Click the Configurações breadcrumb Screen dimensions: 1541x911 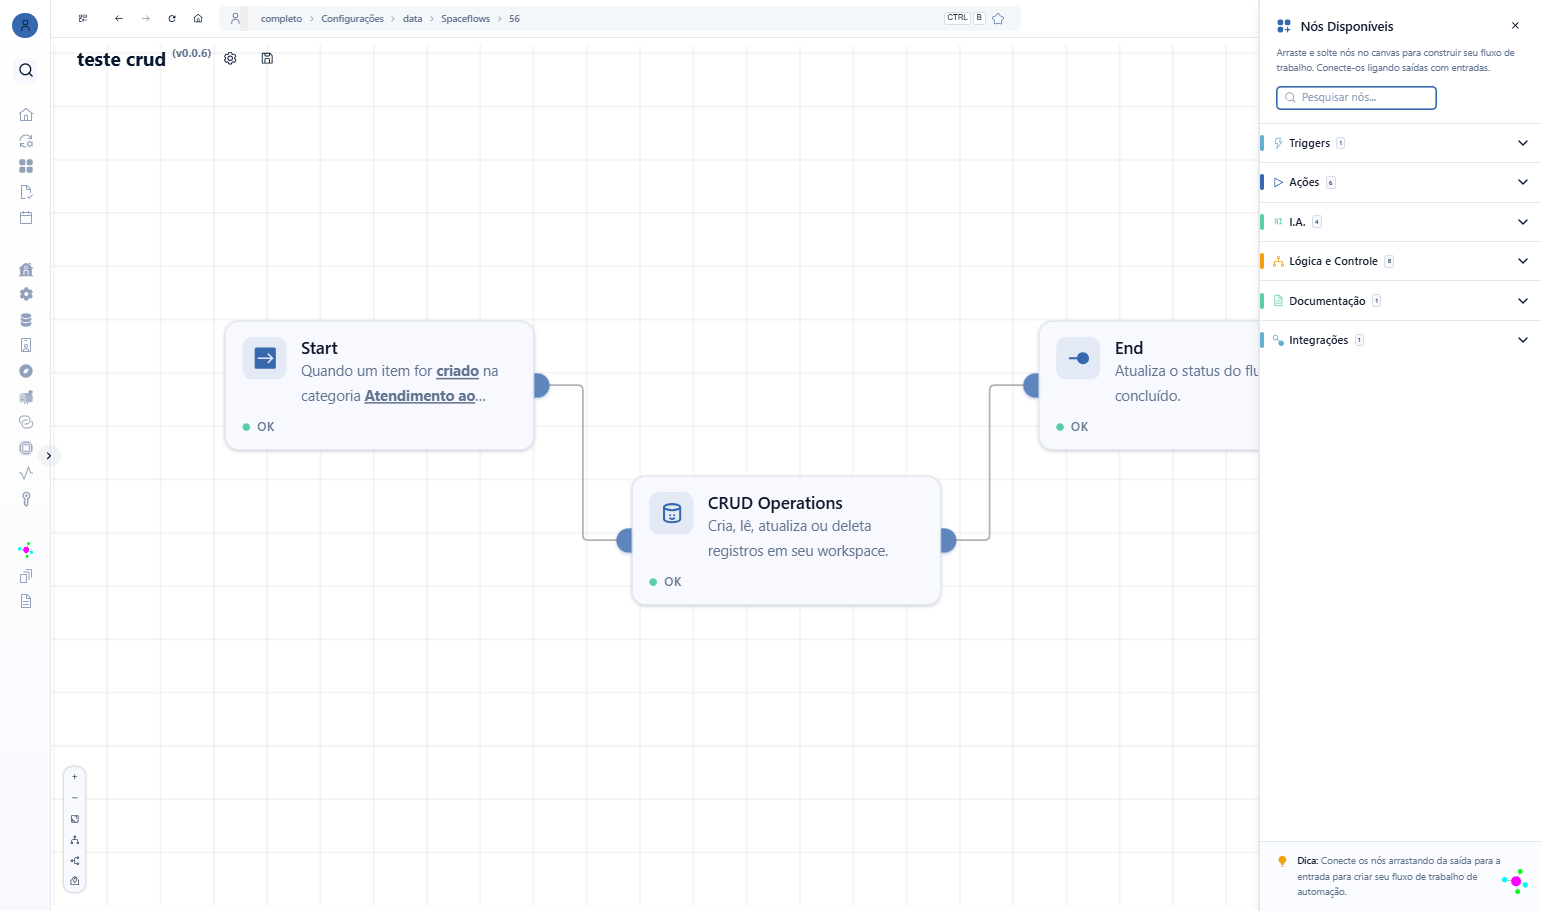[352, 19]
